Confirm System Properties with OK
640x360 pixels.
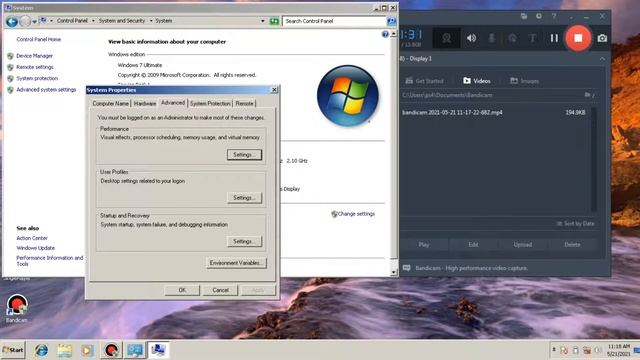tap(182, 290)
